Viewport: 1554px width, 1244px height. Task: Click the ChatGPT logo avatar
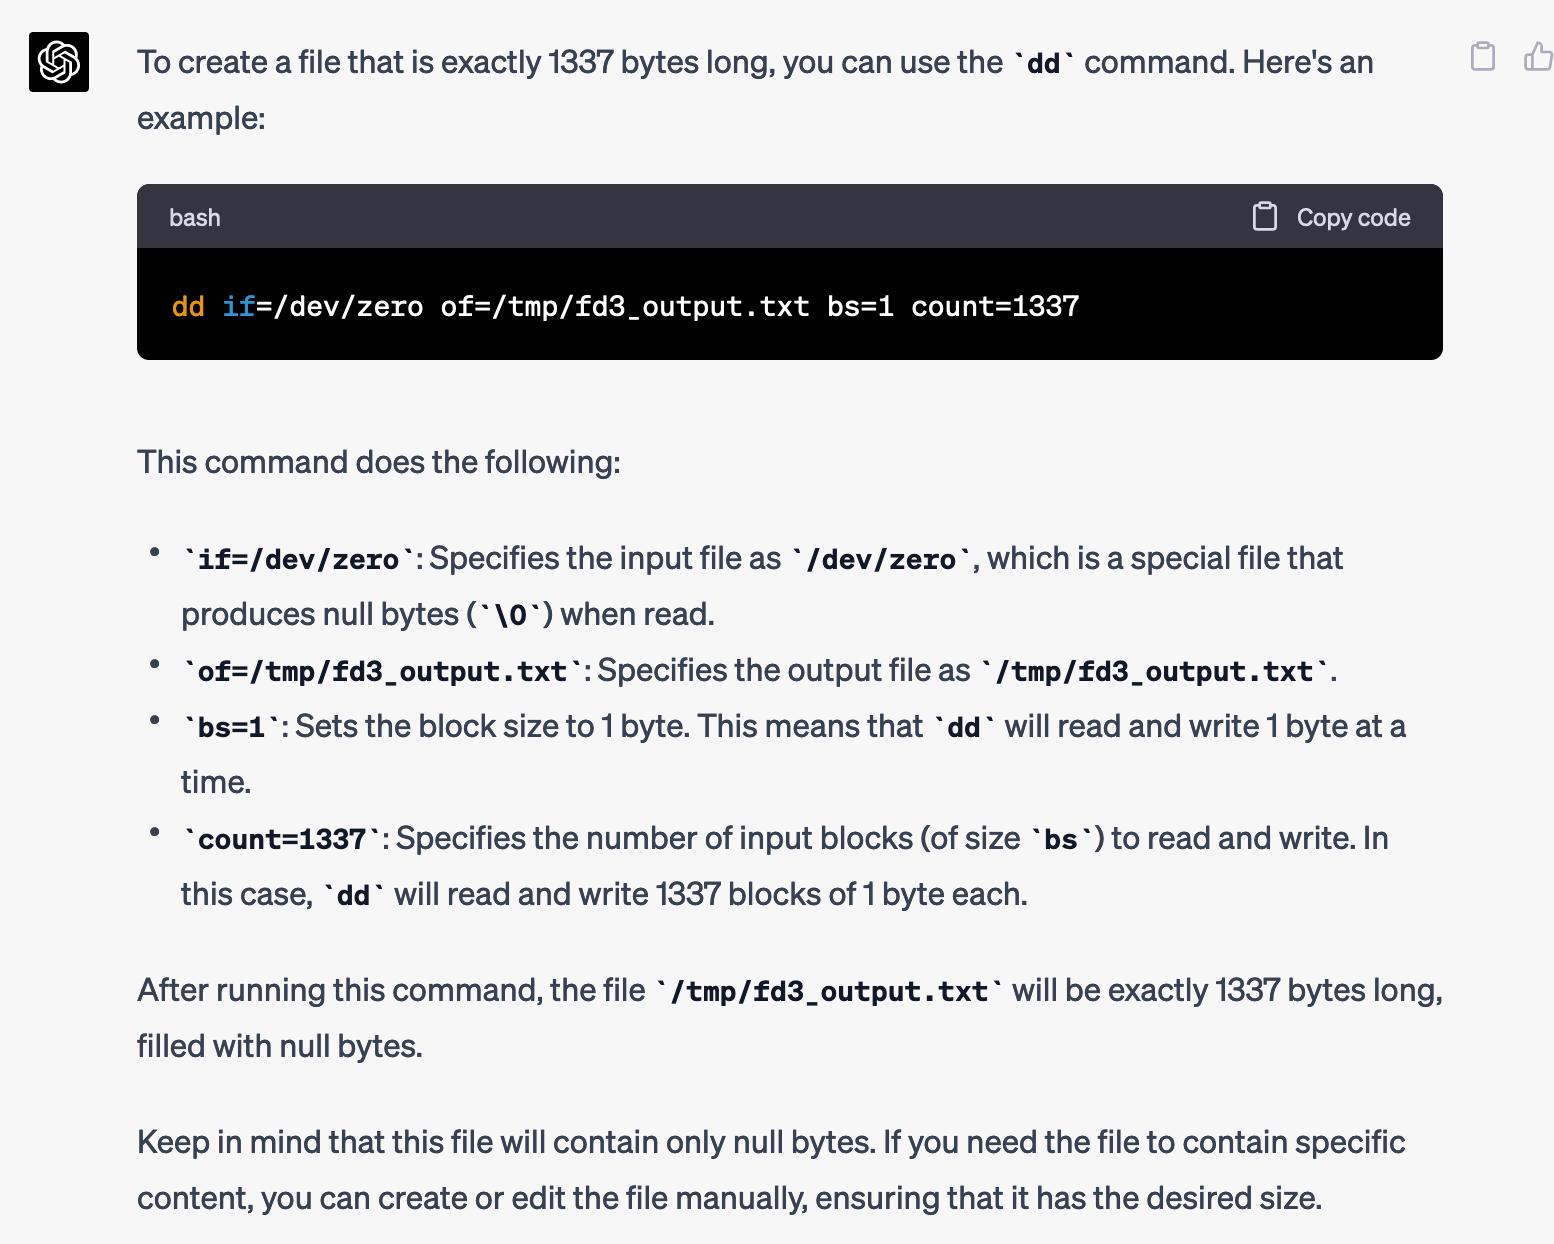tap(59, 62)
